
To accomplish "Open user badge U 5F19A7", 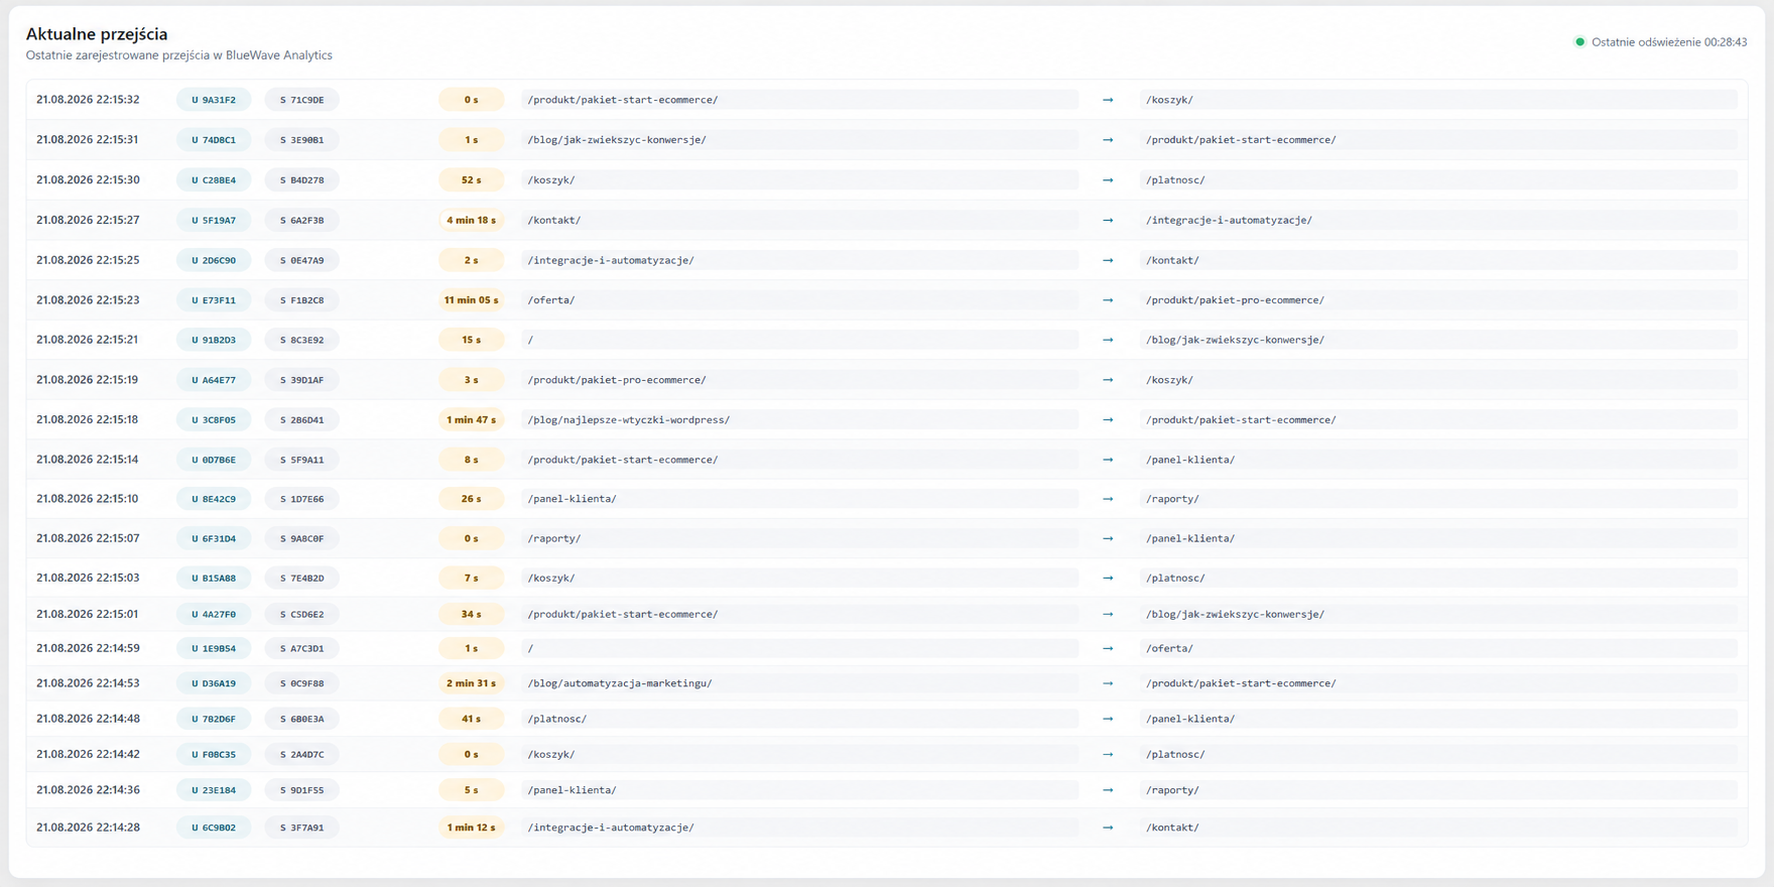I will tap(214, 220).
